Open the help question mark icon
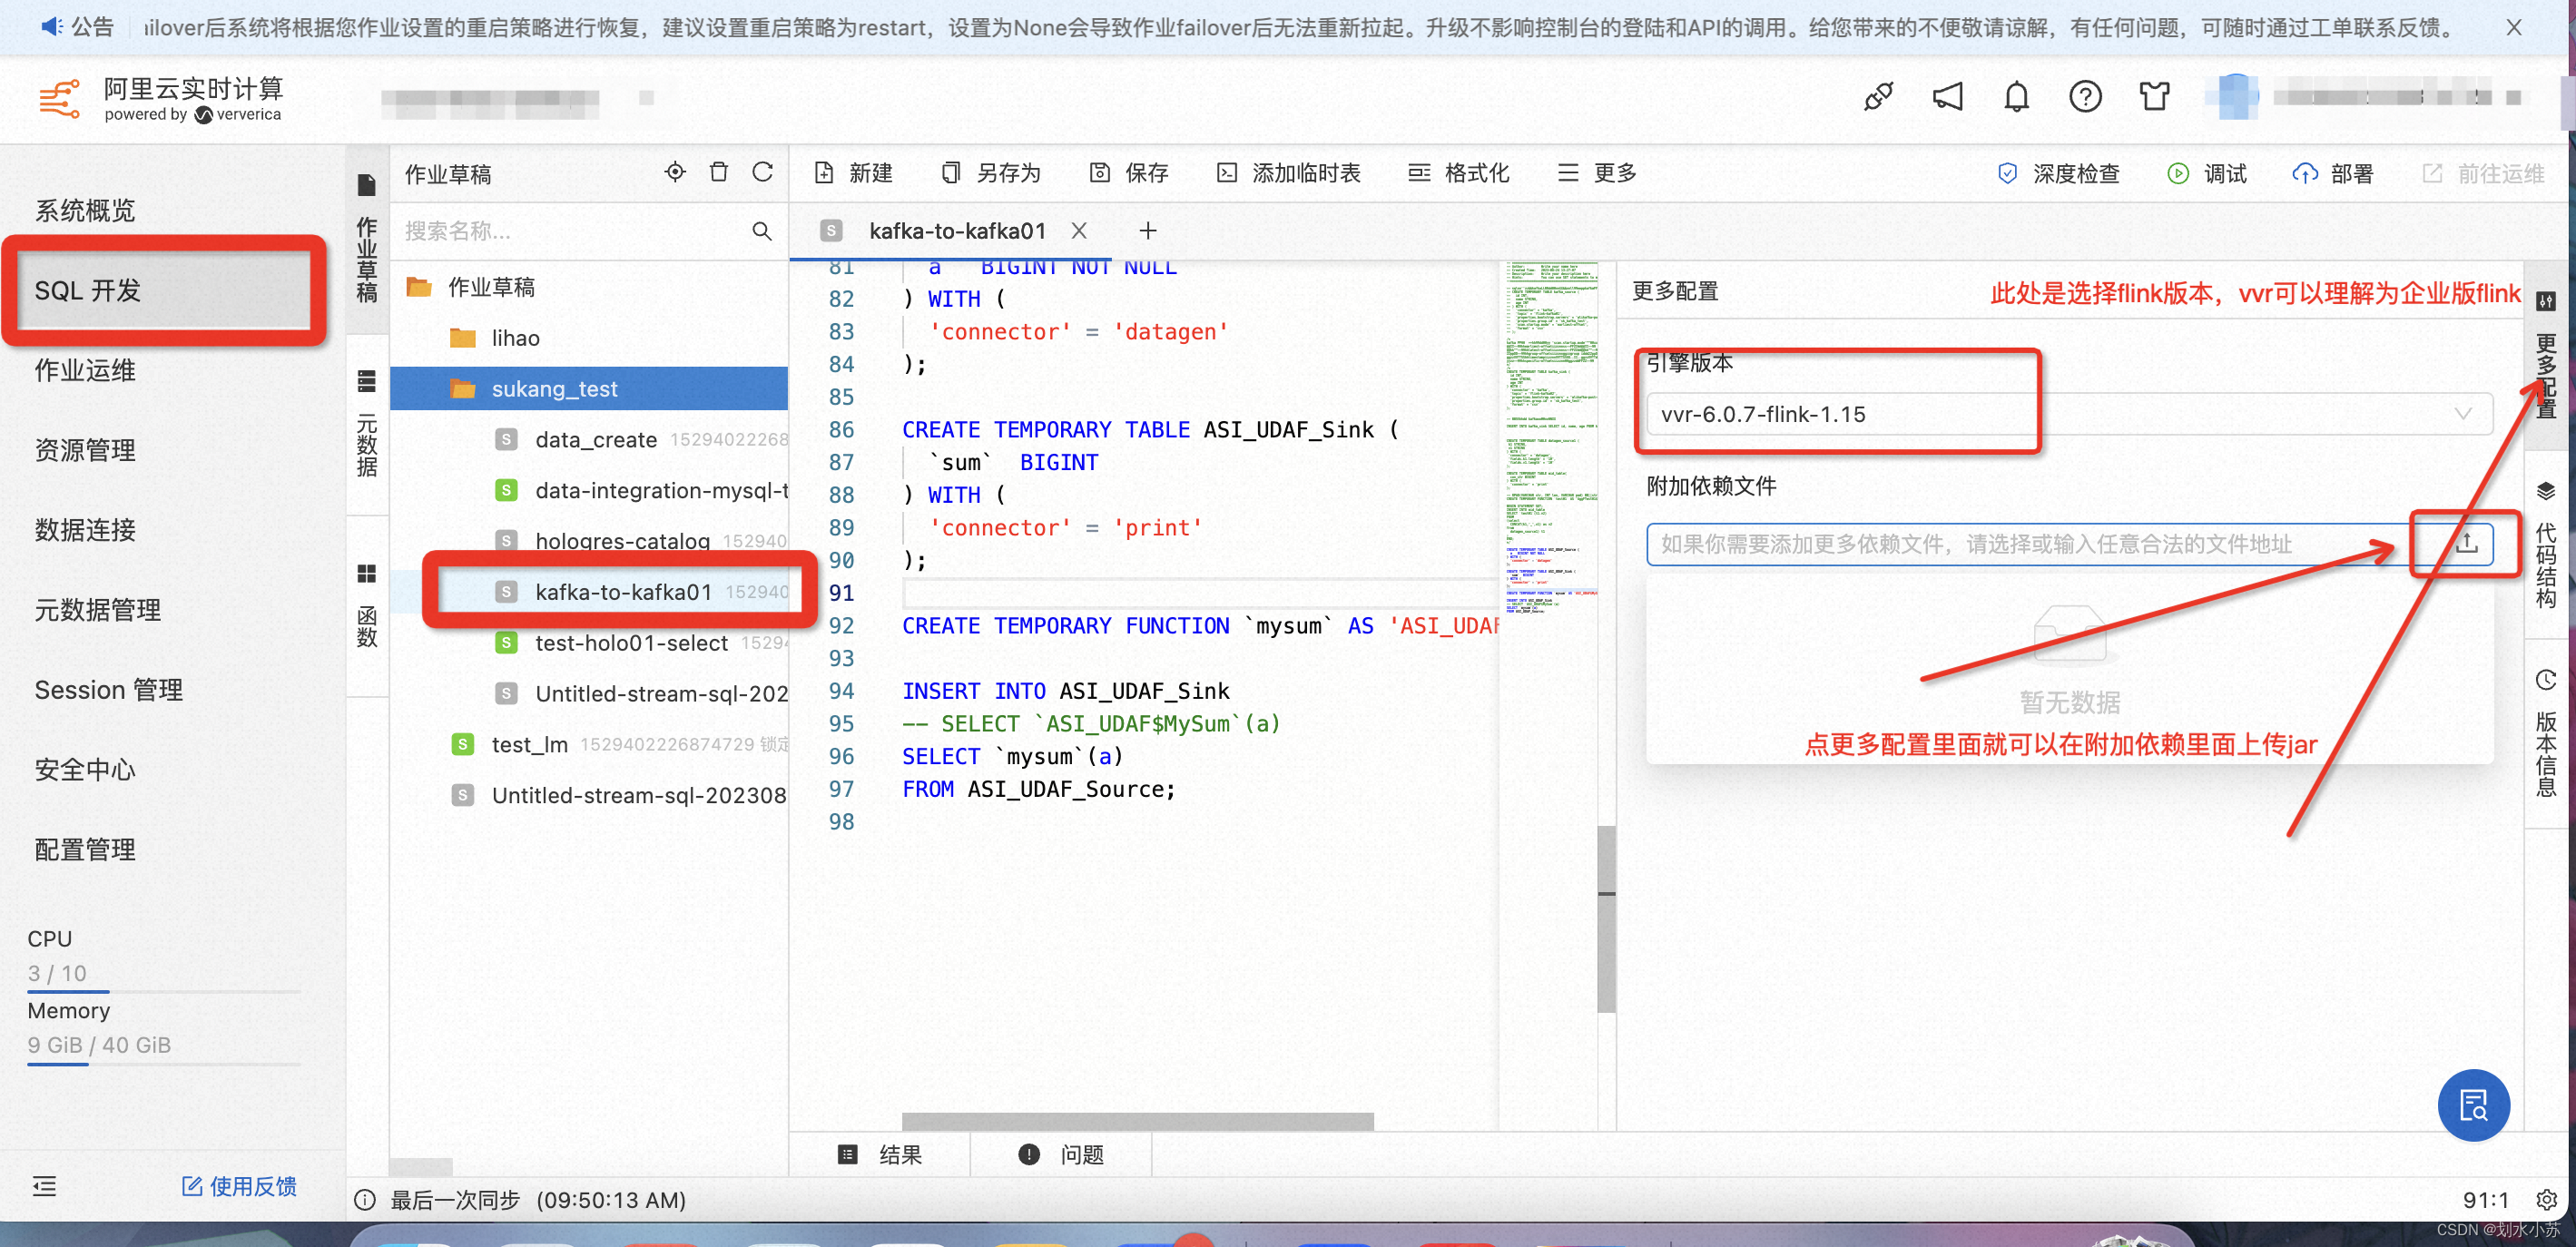This screenshot has width=2576, height=1247. point(2085,97)
